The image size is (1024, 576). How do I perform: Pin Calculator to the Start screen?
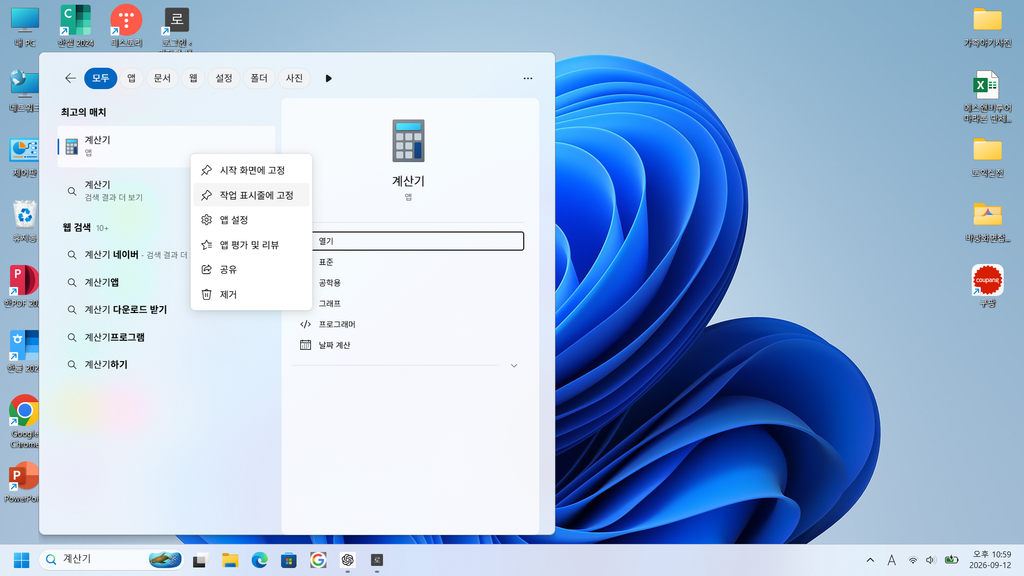tap(251, 170)
